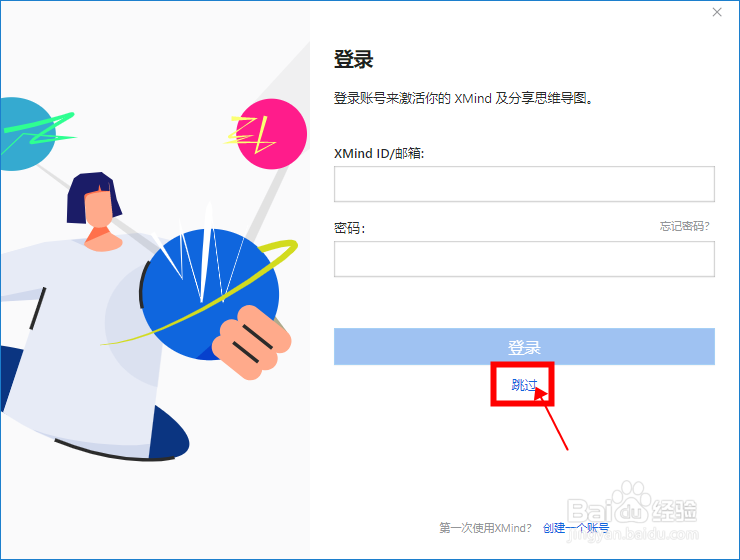Click the pink circle illustration

[x=271, y=134]
